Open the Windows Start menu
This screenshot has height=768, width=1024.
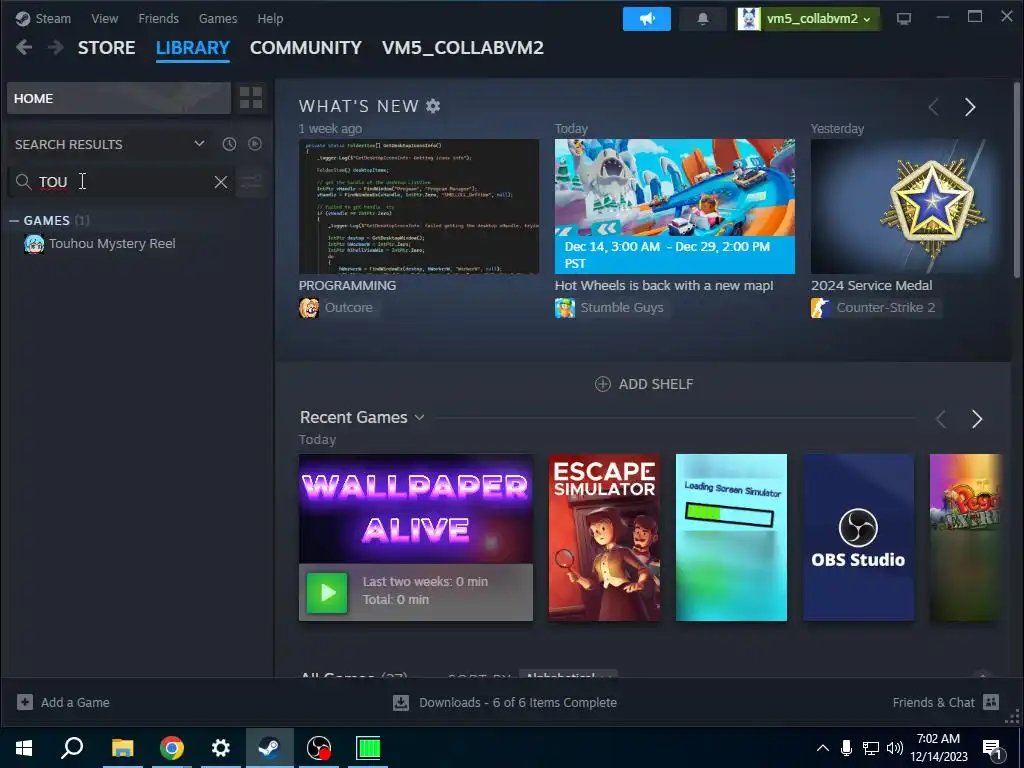tap(24, 748)
